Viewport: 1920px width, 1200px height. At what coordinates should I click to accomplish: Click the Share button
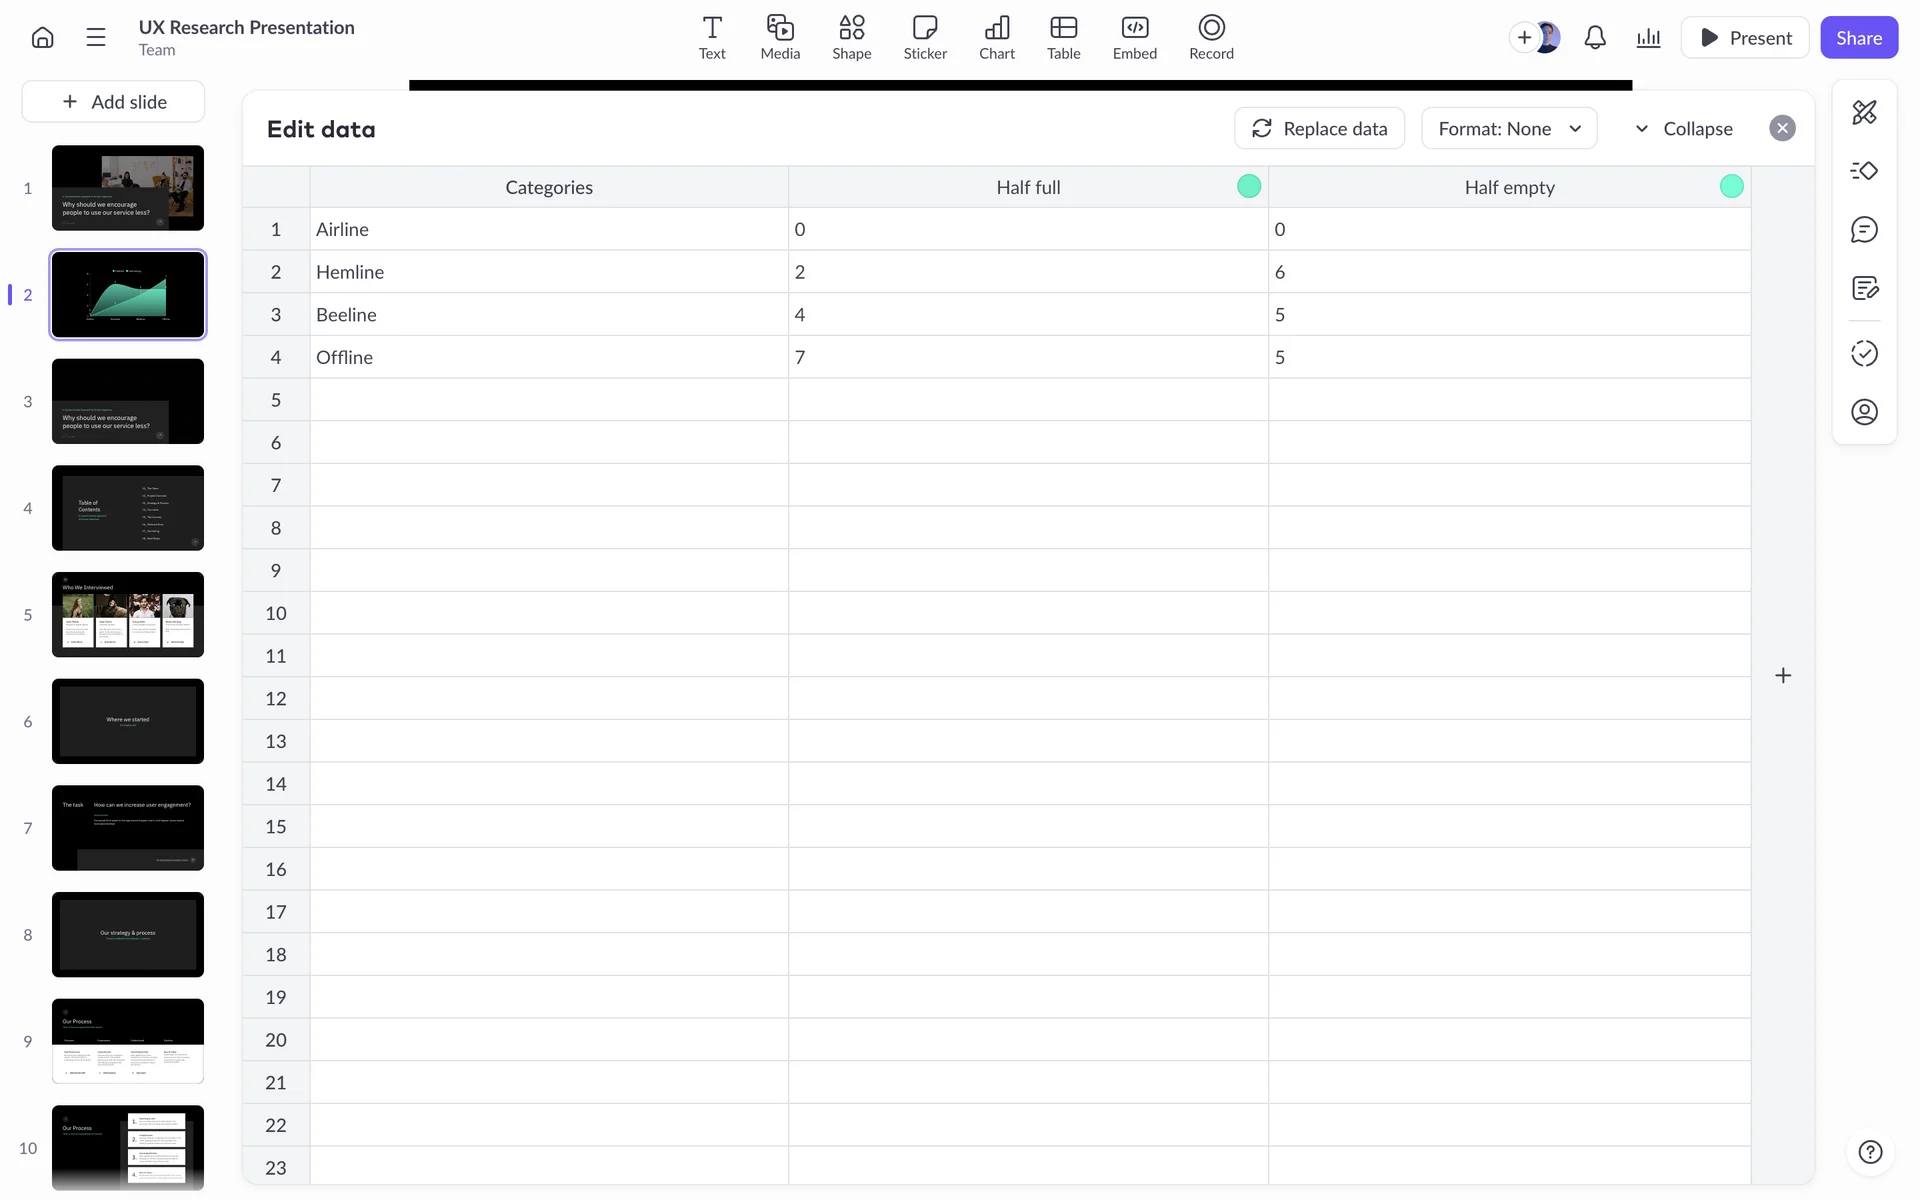(x=1858, y=38)
